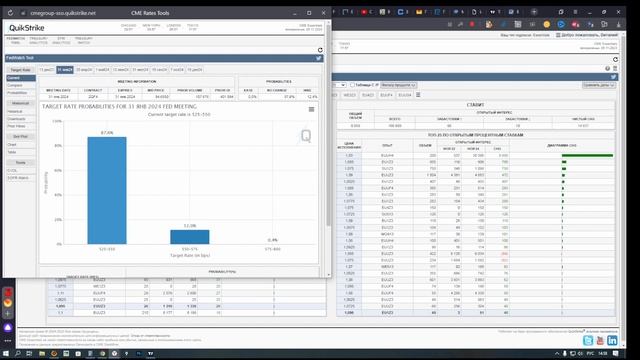The height and width of the screenshot is (360, 640).
Task: Toggle the Таблица checkbox in background page
Action: point(352,85)
